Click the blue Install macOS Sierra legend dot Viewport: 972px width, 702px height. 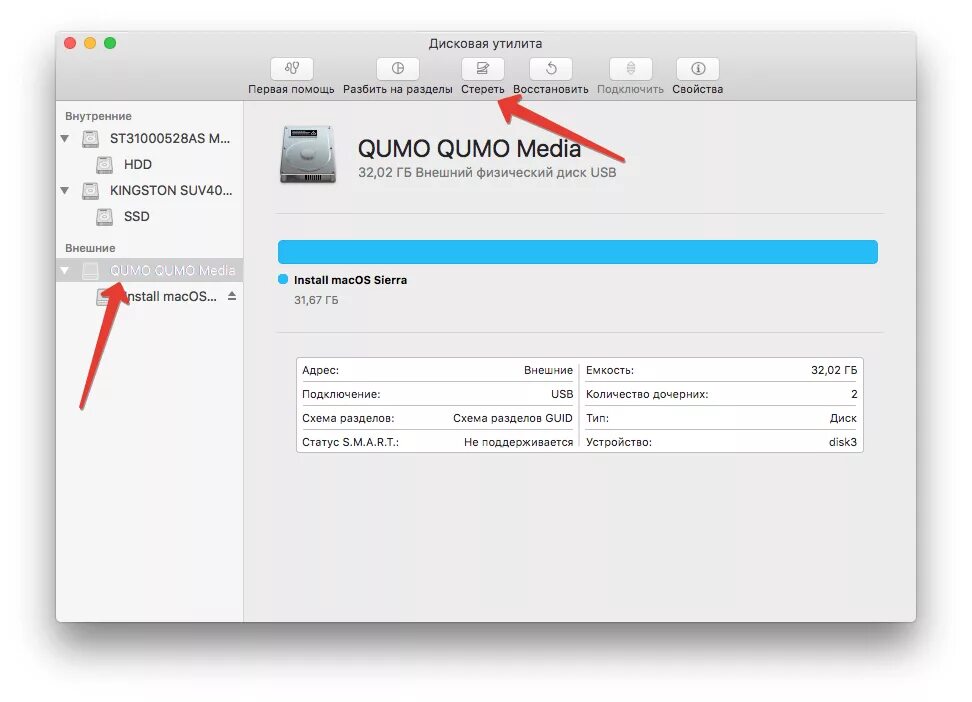point(283,279)
